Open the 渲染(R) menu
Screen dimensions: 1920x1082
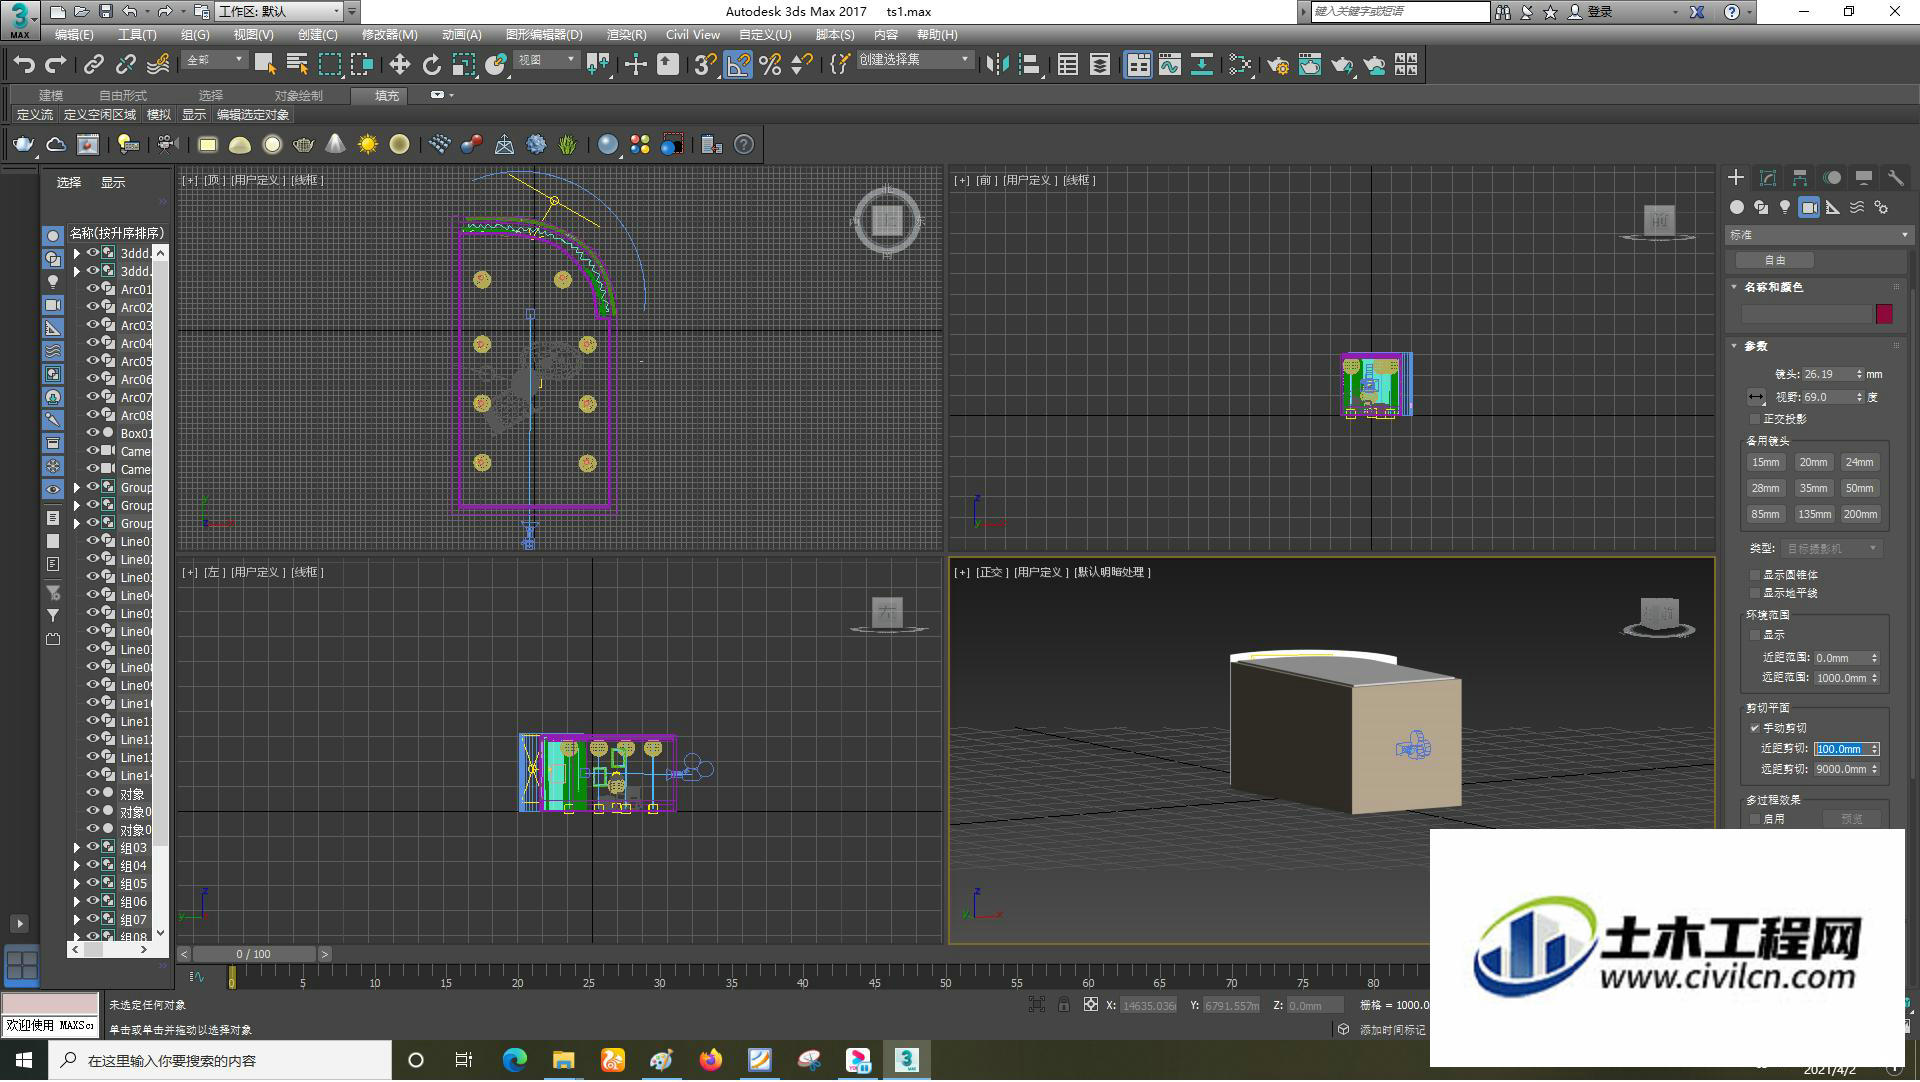click(x=626, y=35)
